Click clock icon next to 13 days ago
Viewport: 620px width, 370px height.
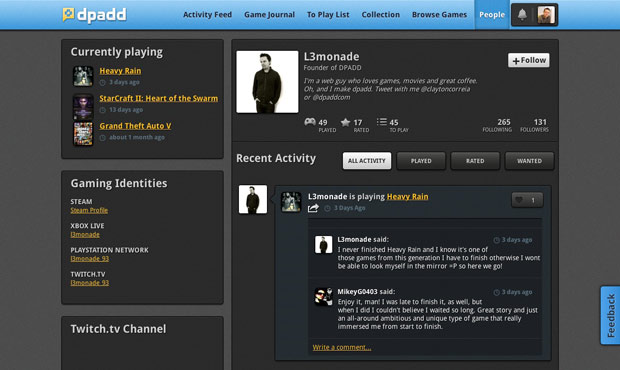click(102, 110)
